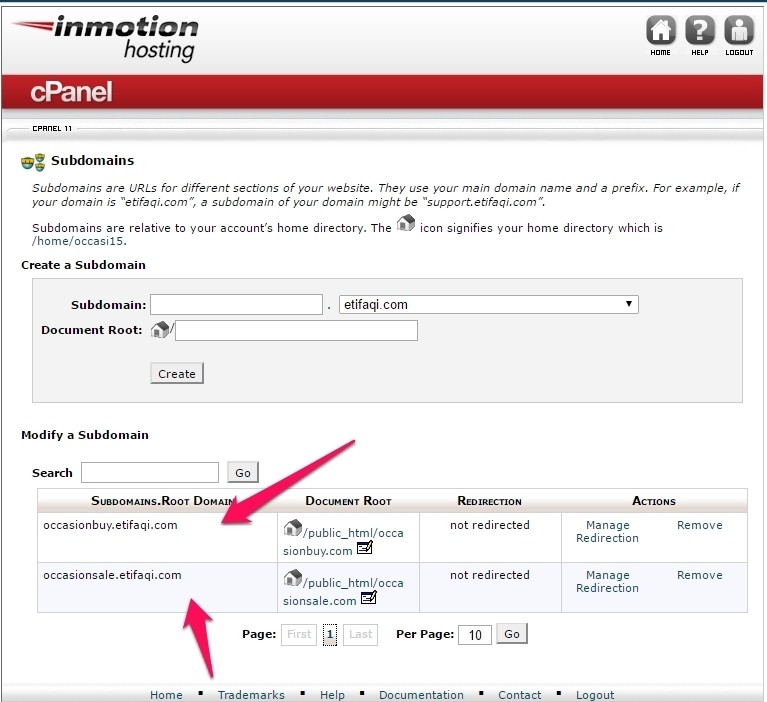Open Documentation link in footer
Screen dimensions: 767x702
[421, 695]
